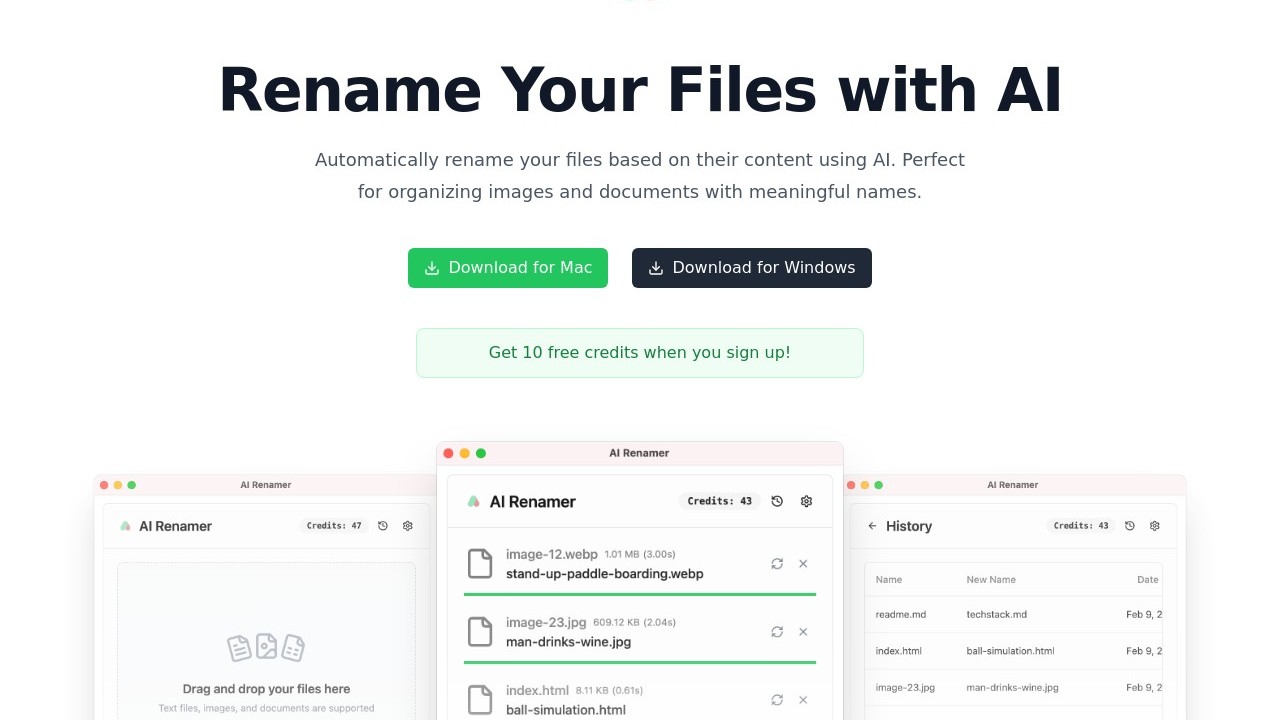Regenerate name for image-23.jpg

click(x=777, y=632)
